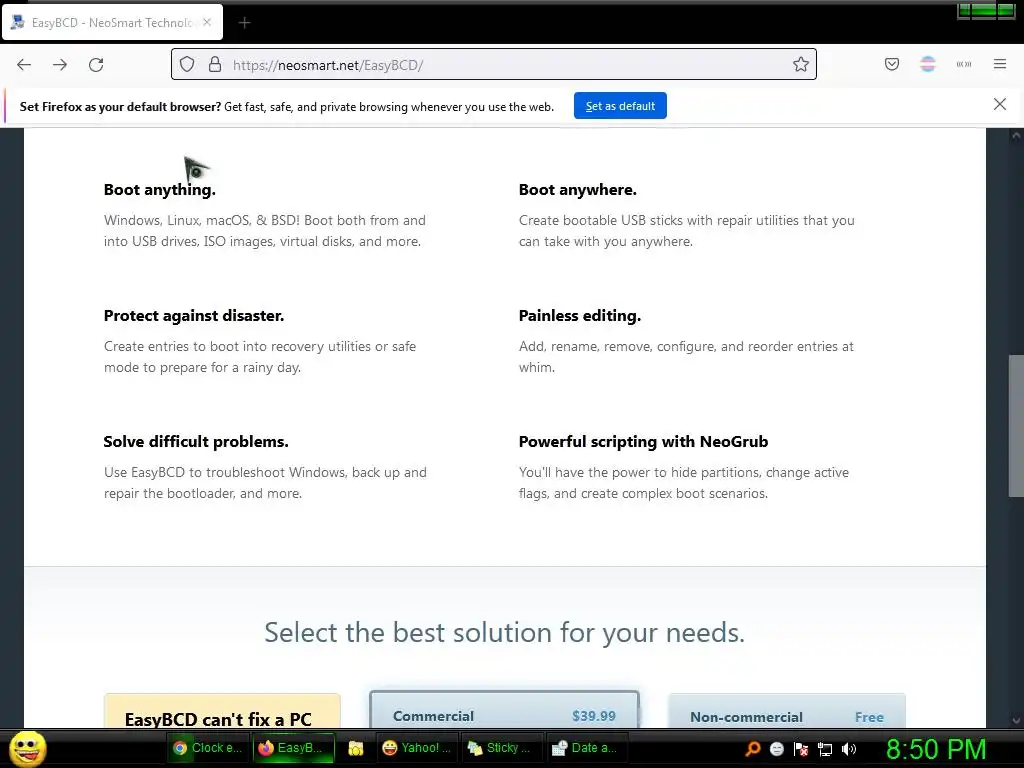Click the neosmart.net/EasyBCD URL field
Image resolution: width=1024 pixels, height=768 pixels.
pos(493,65)
